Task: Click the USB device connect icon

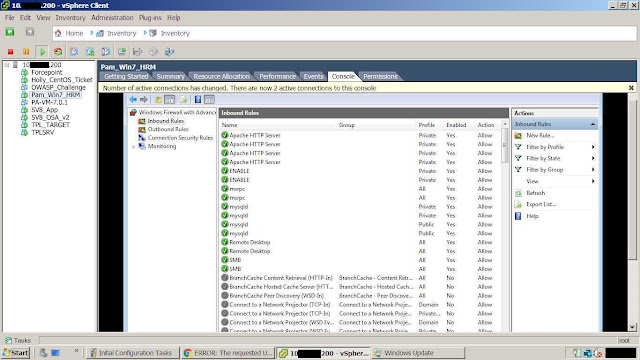Action: 169,52
